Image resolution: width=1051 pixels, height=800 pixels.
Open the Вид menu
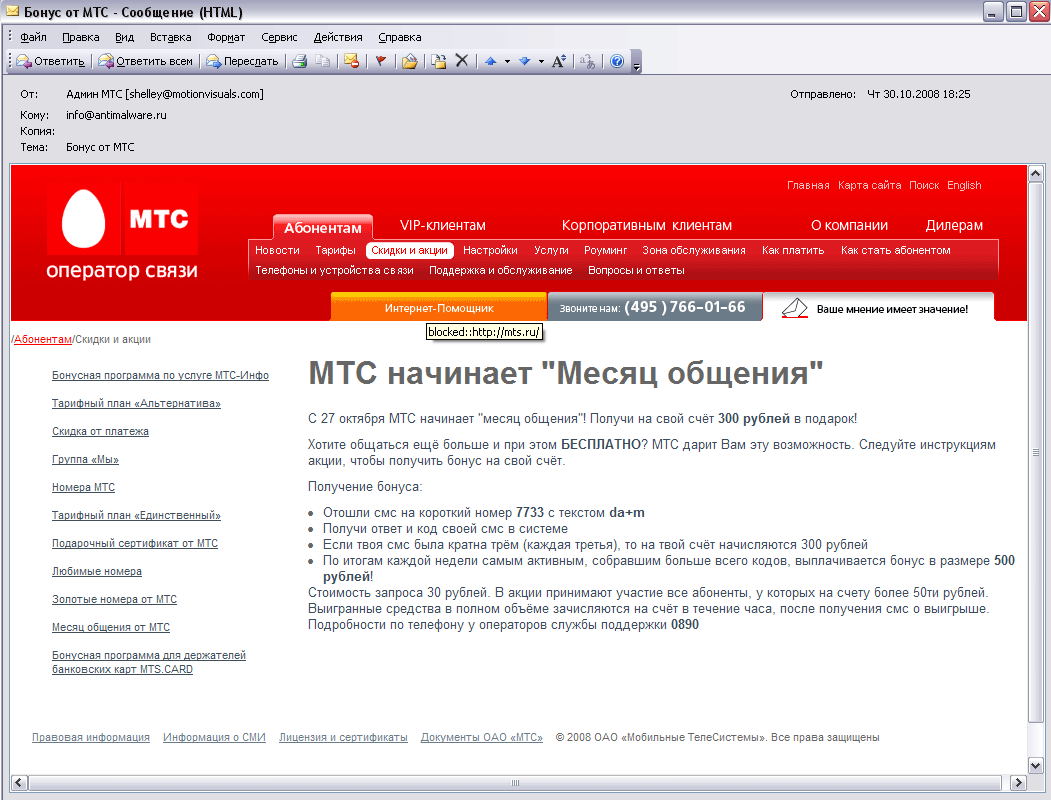coord(124,37)
